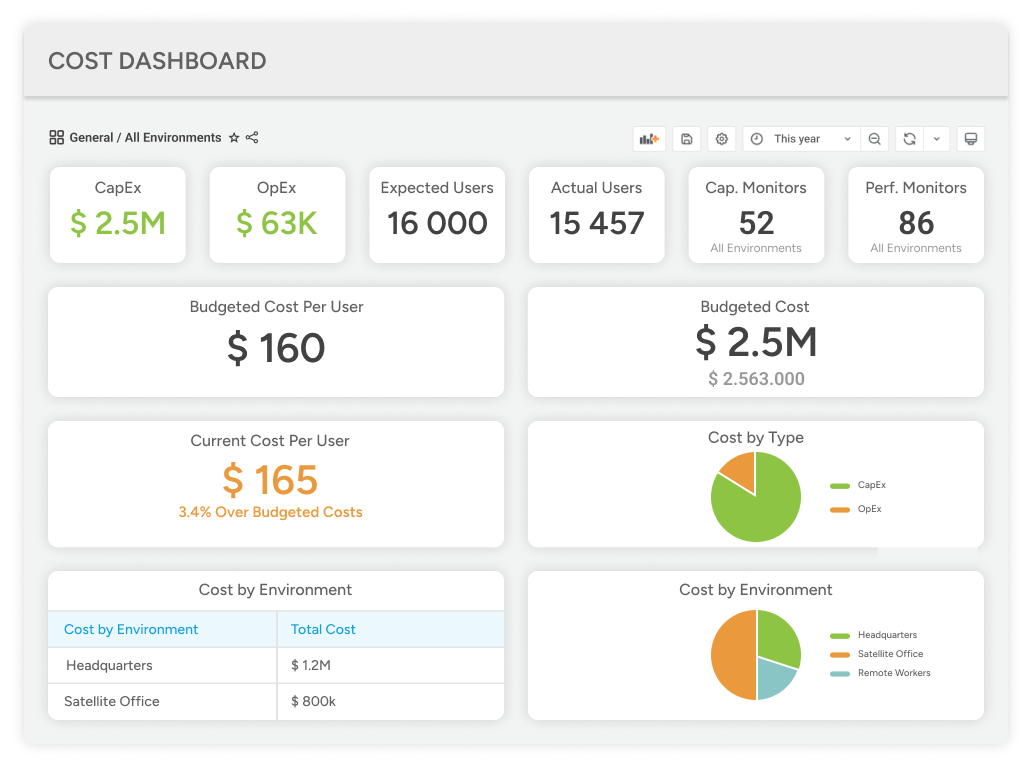Viewport: 1024px width, 768px height.
Task: Click the Cost by Type panel title
Action: click(x=756, y=438)
